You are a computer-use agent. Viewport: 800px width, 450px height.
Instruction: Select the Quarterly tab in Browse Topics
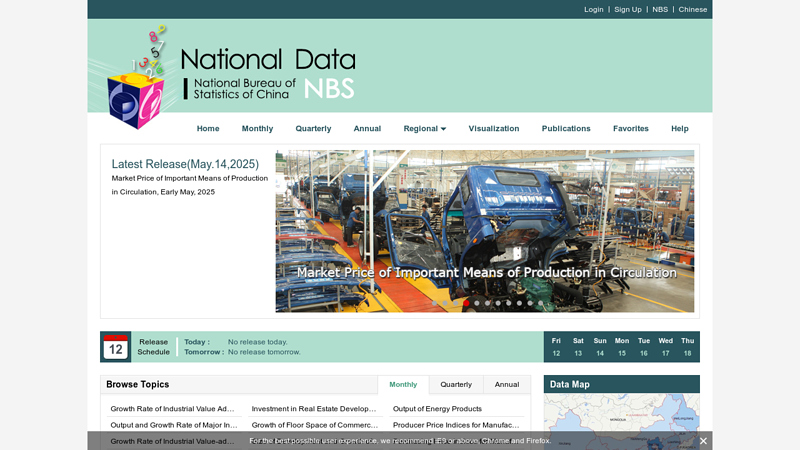456,385
